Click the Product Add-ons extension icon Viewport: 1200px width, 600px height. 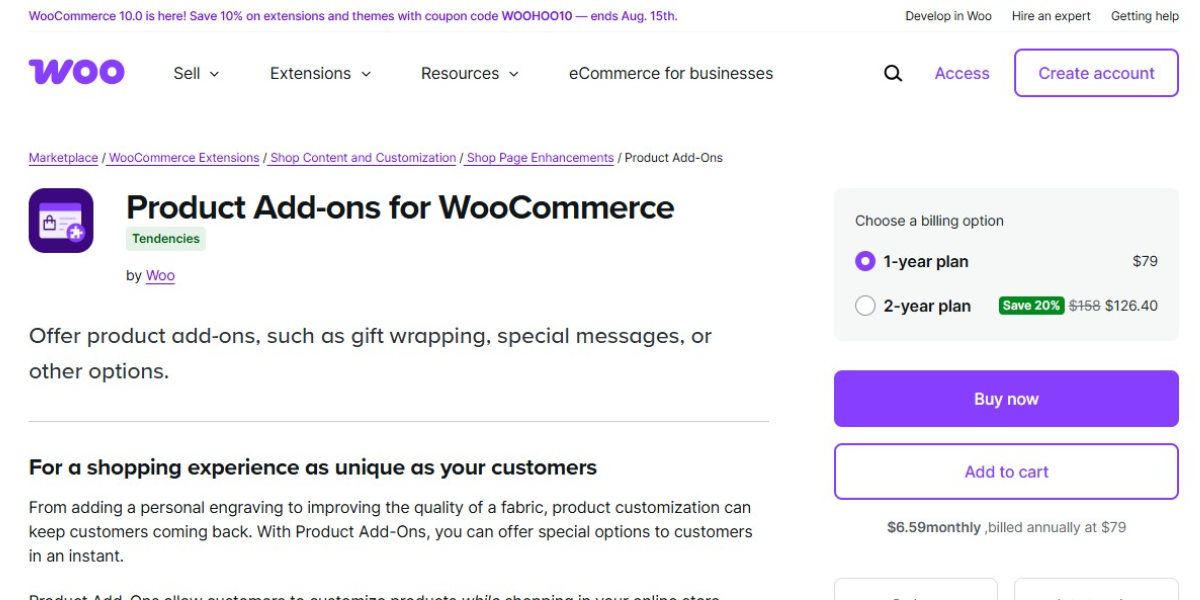tap(61, 220)
